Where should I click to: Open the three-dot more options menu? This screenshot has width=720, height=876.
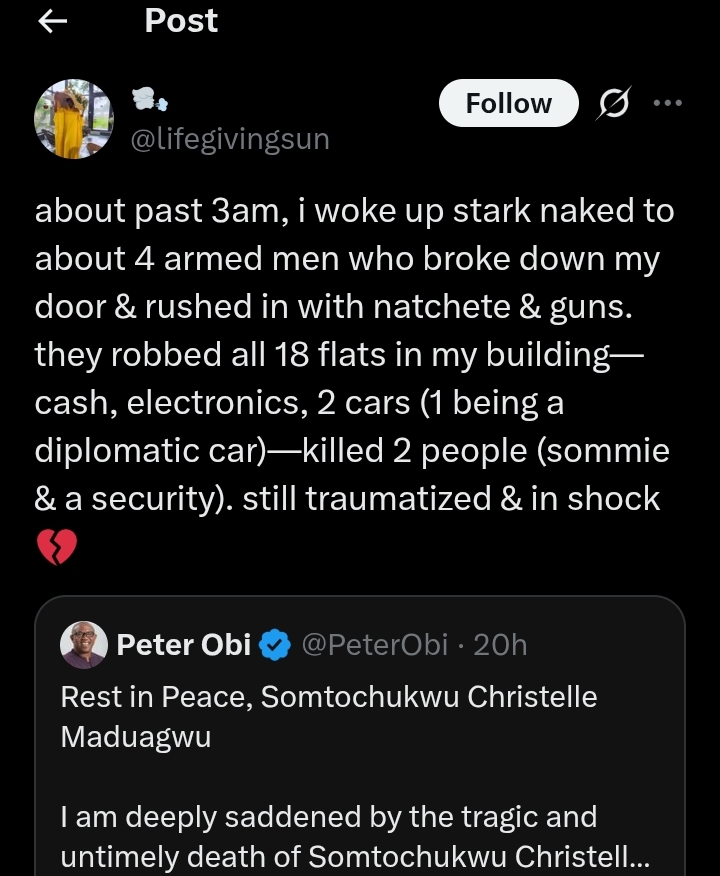pos(667,103)
